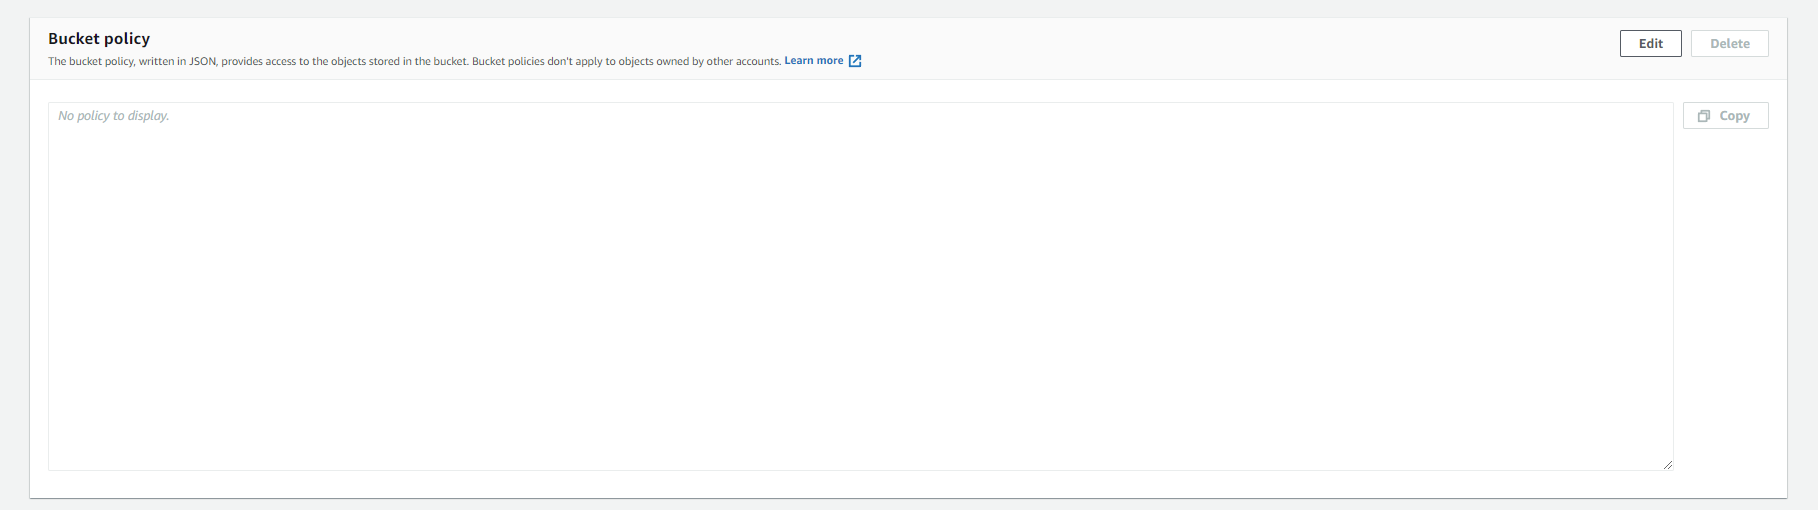Click the Edit bucket policy button
Screen dimensions: 1818x510
click(1650, 44)
